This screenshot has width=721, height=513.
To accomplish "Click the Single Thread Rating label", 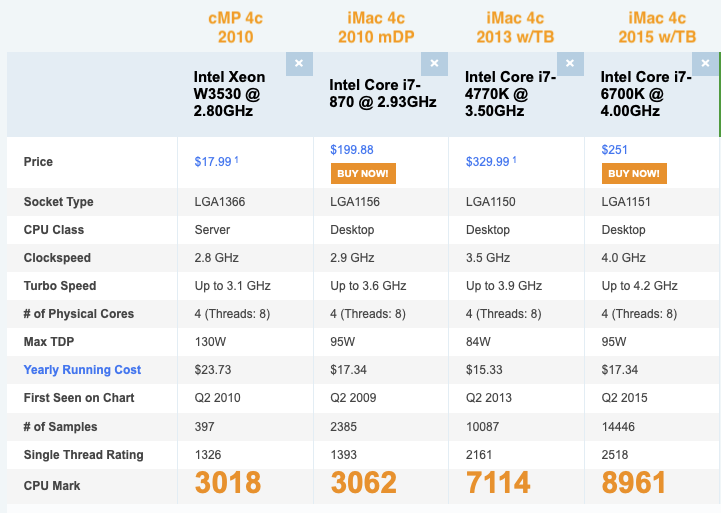I will [83, 455].
